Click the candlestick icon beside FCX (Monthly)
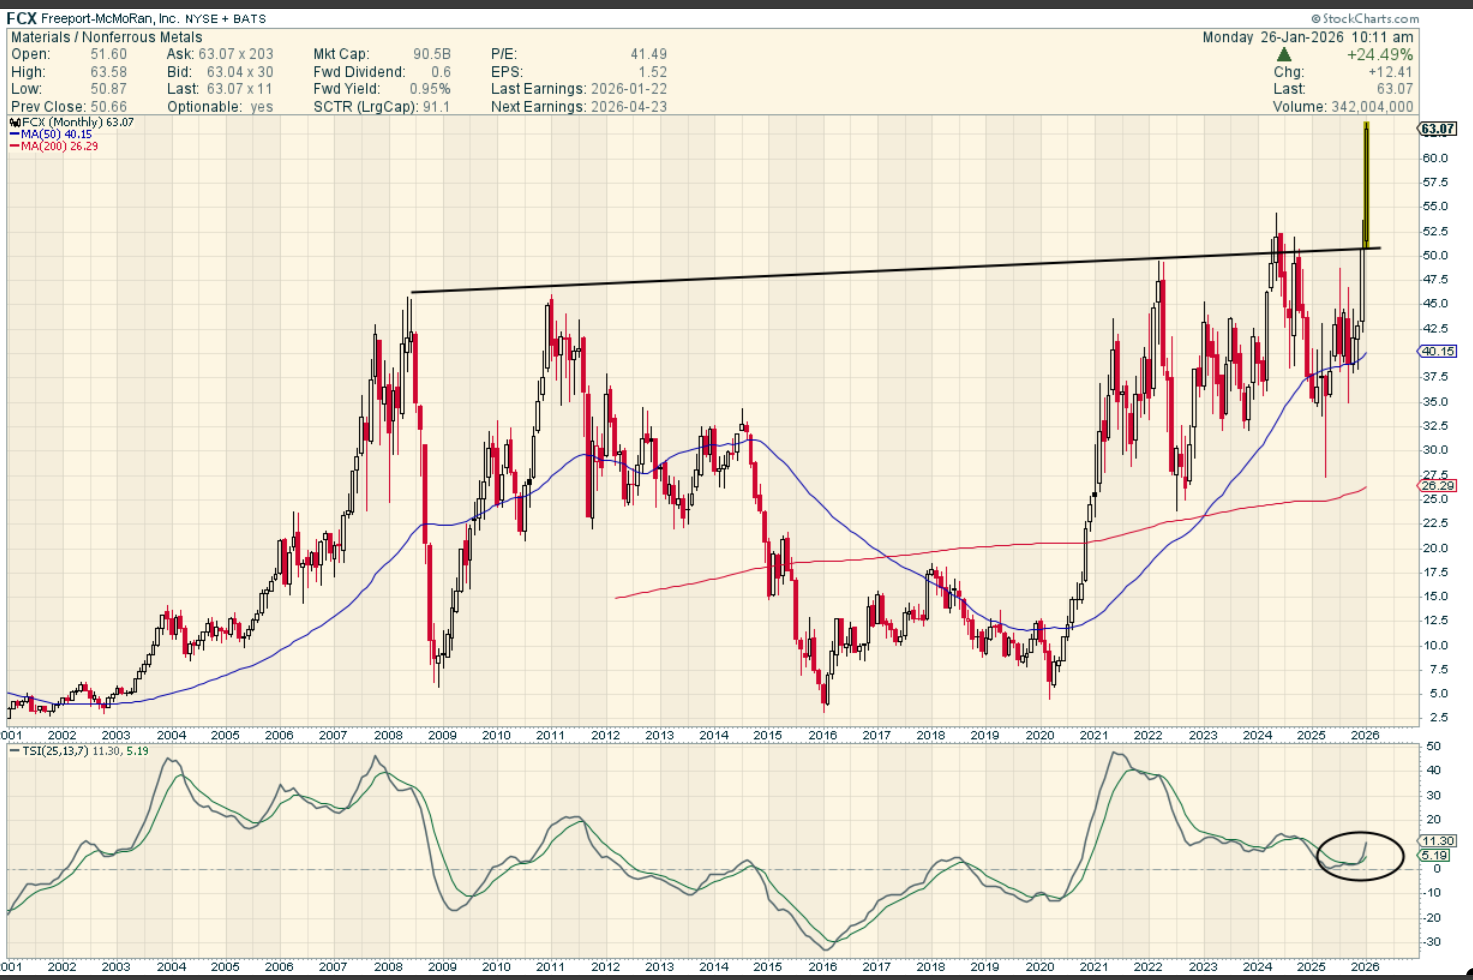The height and width of the screenshot is (980, 1473). pyautogui.click(x=15, y=123)
